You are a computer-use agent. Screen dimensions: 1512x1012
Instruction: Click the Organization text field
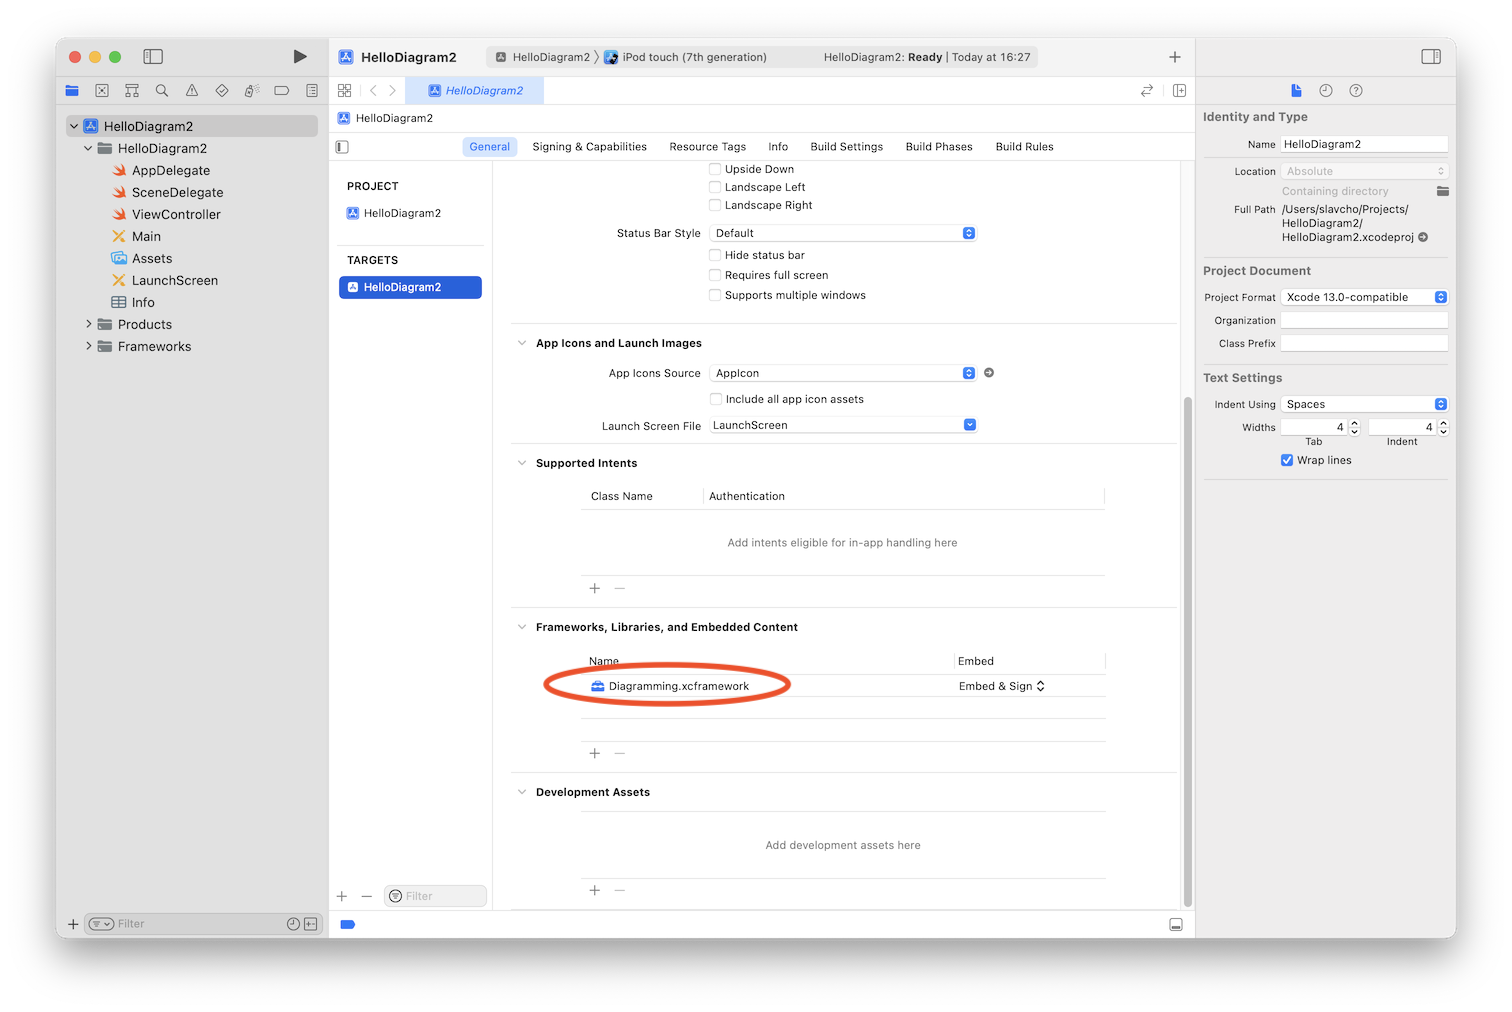pos(1364,320)
